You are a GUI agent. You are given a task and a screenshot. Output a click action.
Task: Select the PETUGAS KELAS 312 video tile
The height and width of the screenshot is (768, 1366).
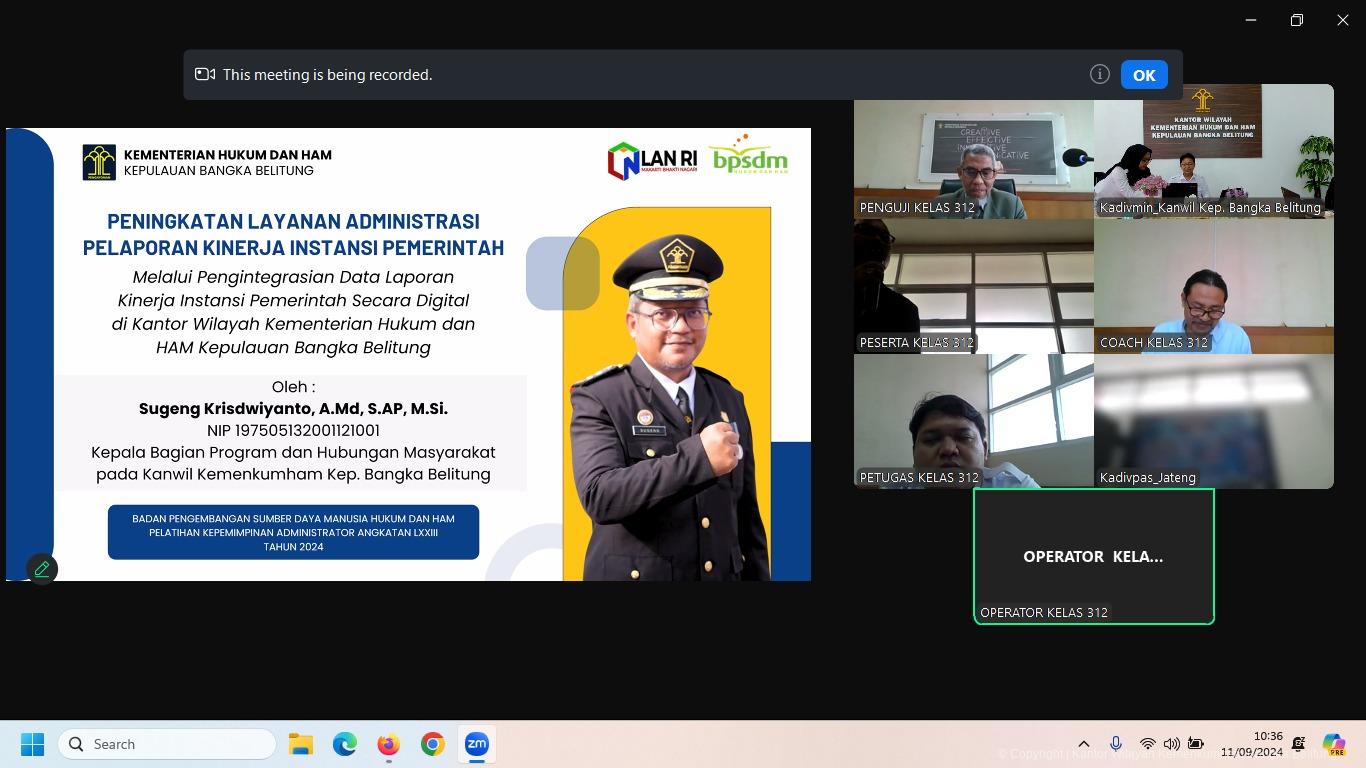[x=974, y=421]
